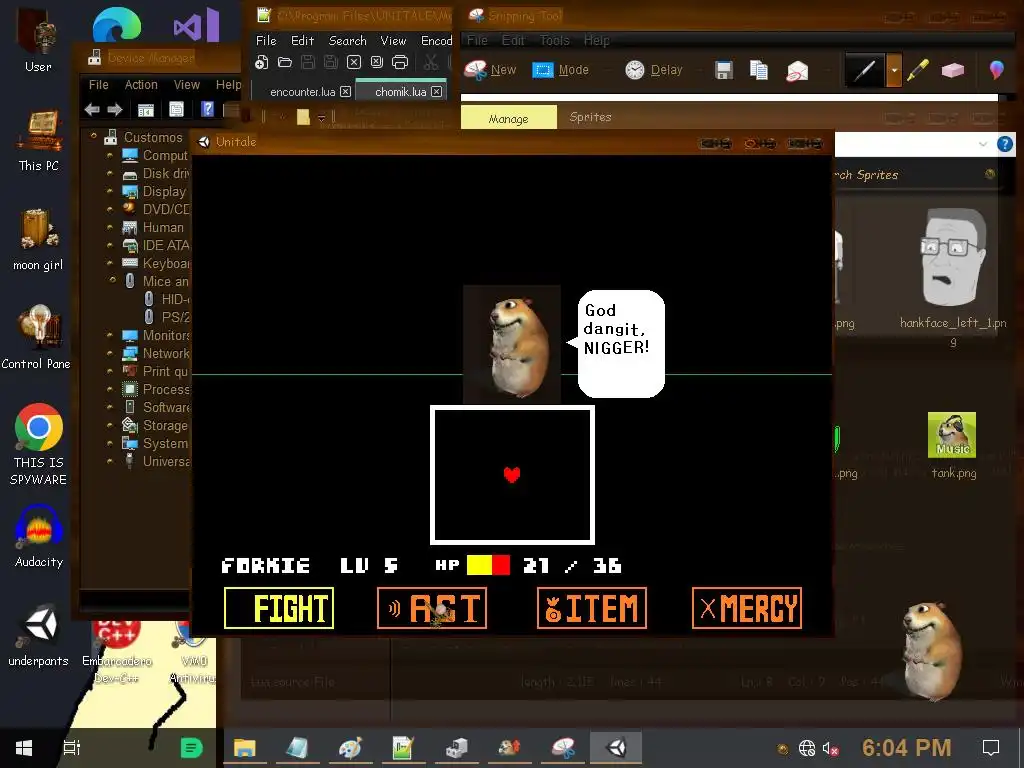Viewport: 1024px width, 768px height.
Task: Click the Snipping Tool send mail icon
Action: click(x=797, y=71)
